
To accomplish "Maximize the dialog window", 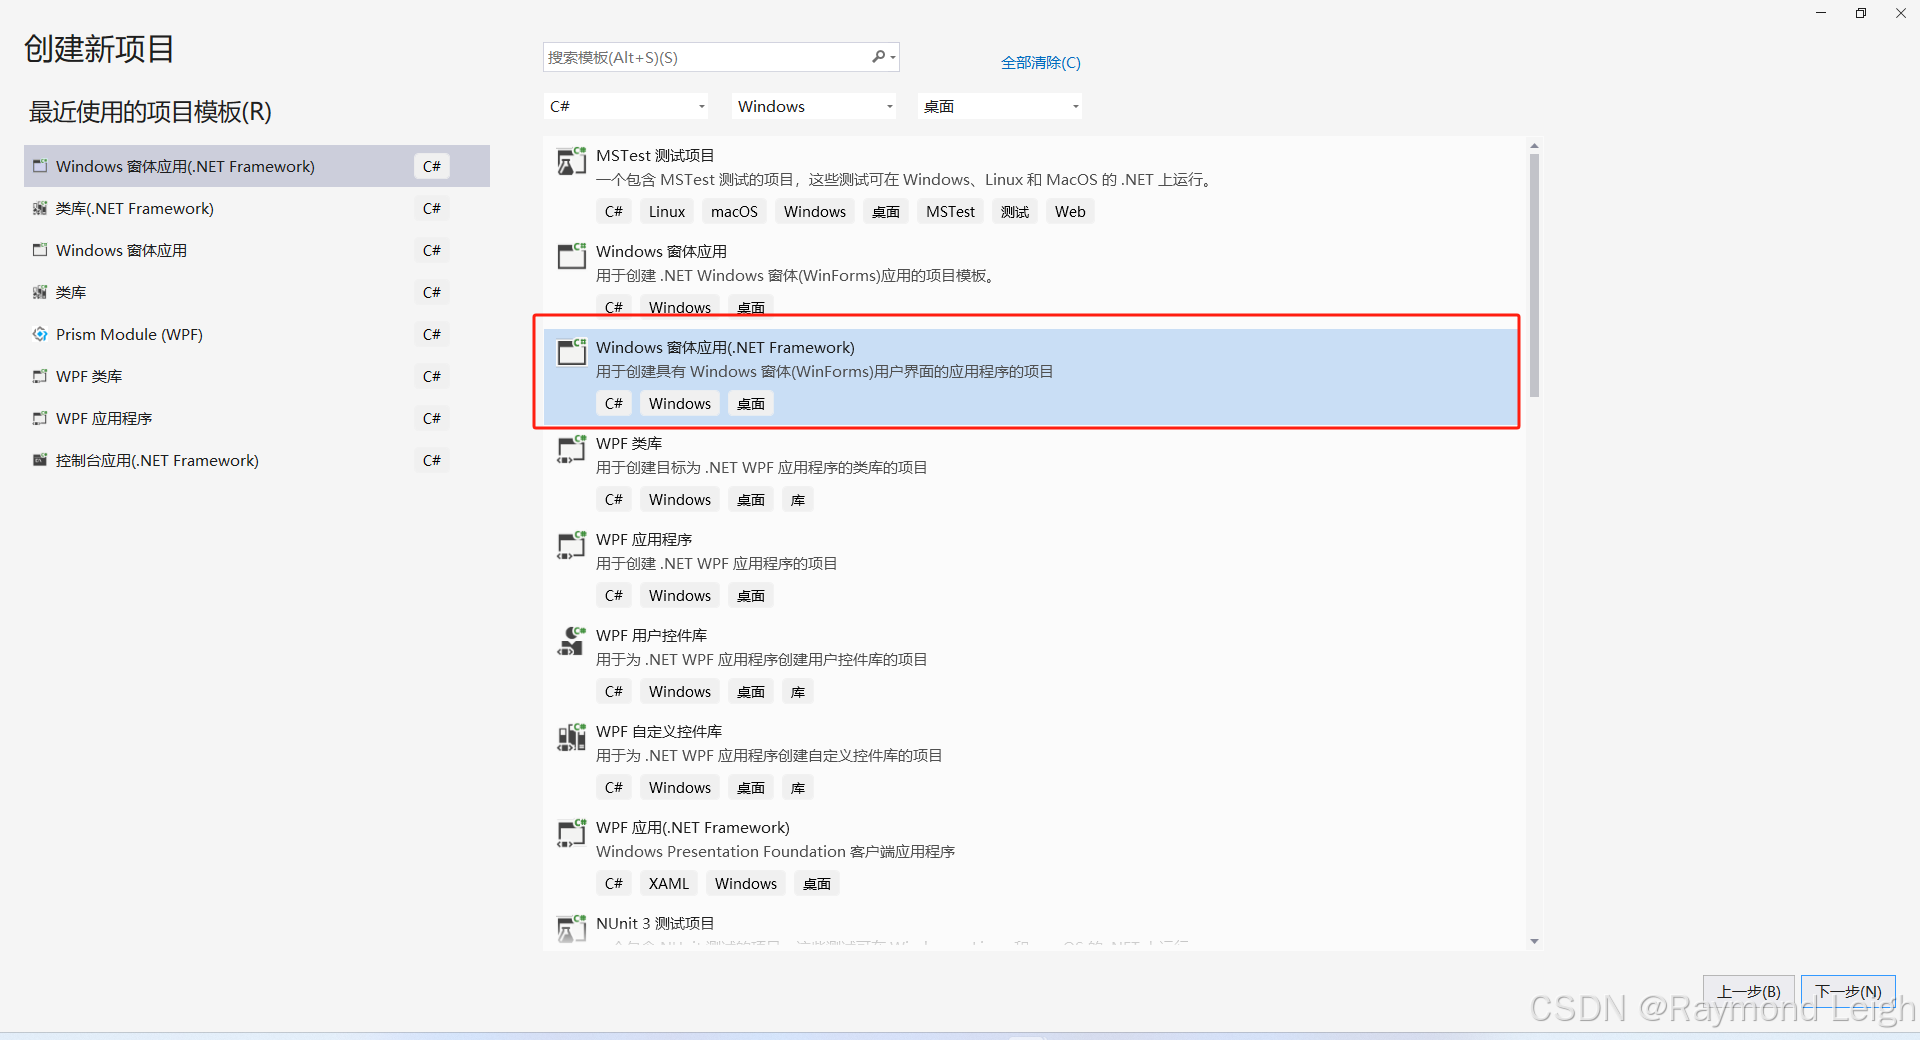I will pos(1861,13).
